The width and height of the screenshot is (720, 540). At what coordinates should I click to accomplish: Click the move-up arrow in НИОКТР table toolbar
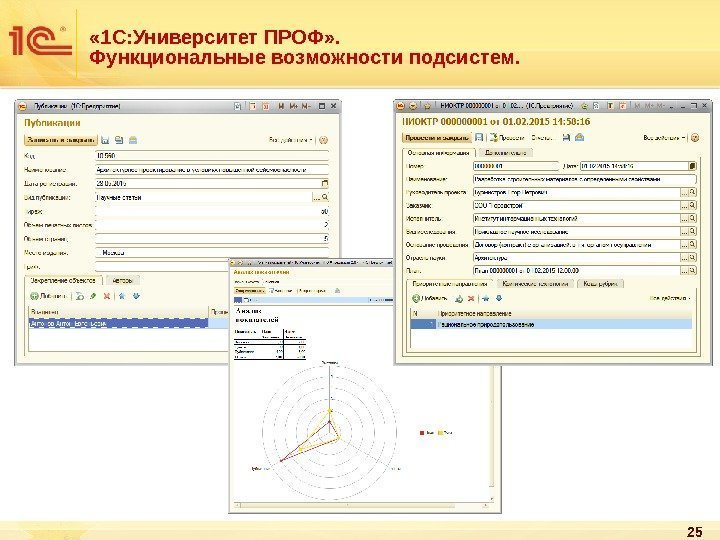[485, 298]
